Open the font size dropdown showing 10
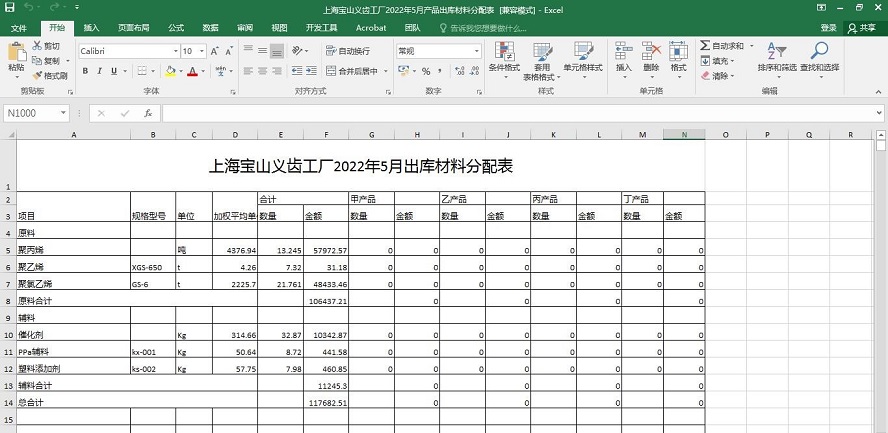Viewport: 888px width, 433px height. pos(202,51)
